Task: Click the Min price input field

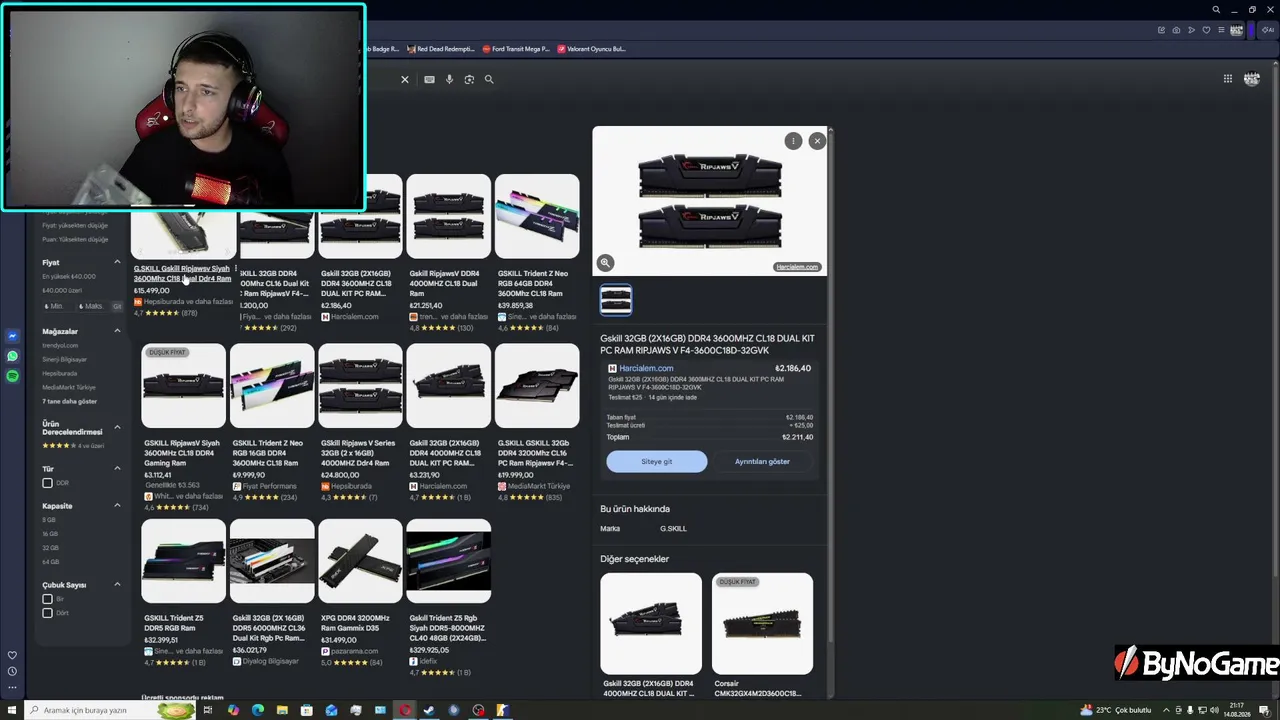Action: 57,306
